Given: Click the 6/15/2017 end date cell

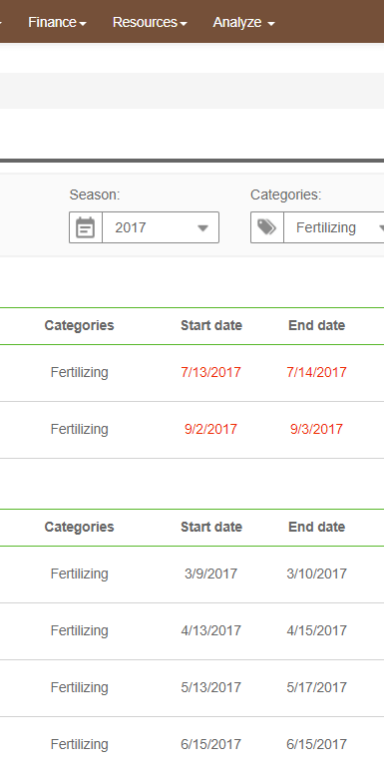Looking at the screenshot, I should click(316, 744).
